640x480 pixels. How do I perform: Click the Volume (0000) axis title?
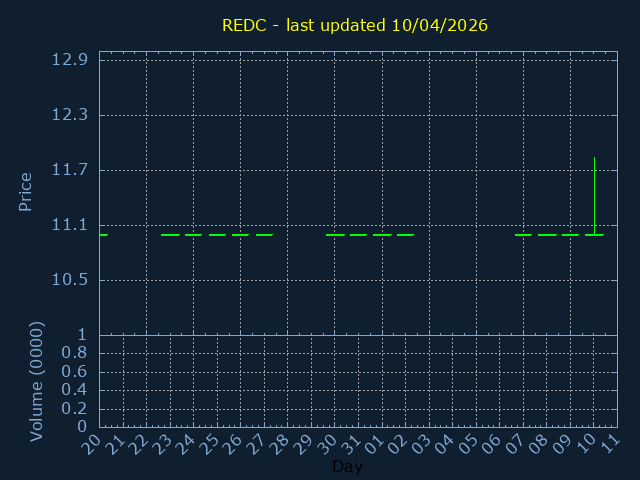(36, 382)
